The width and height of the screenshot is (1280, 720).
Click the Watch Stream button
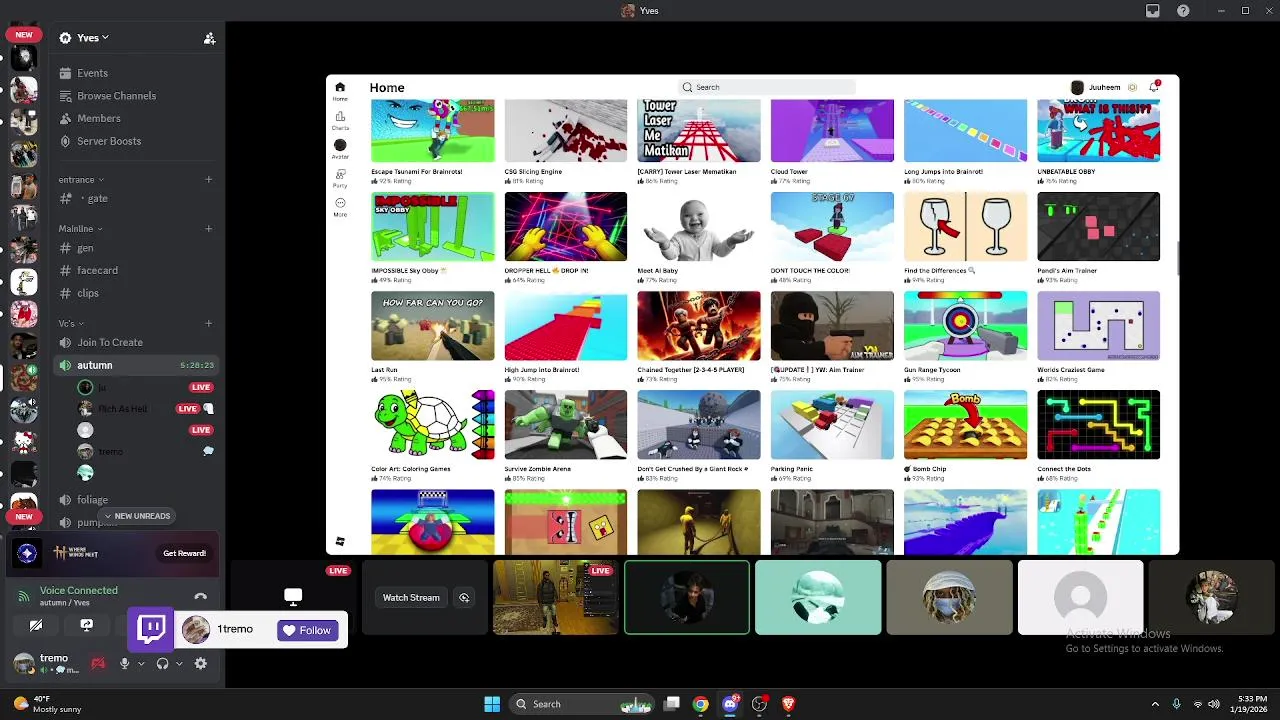point(411,598)
